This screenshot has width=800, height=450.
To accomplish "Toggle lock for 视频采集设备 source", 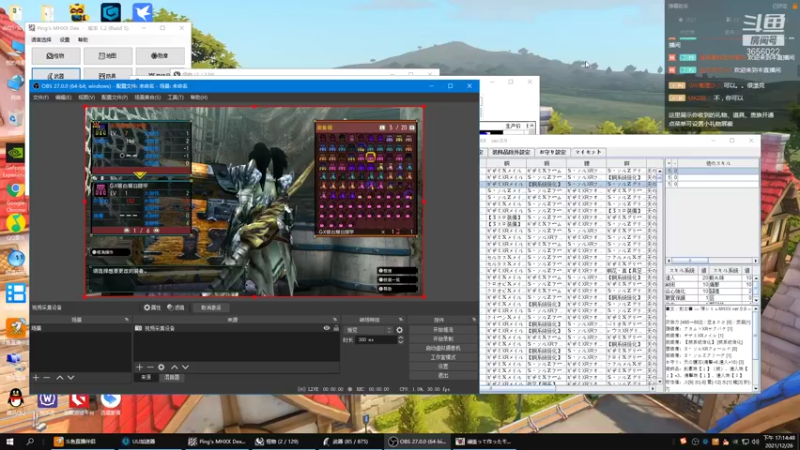I will coord(336,328).
